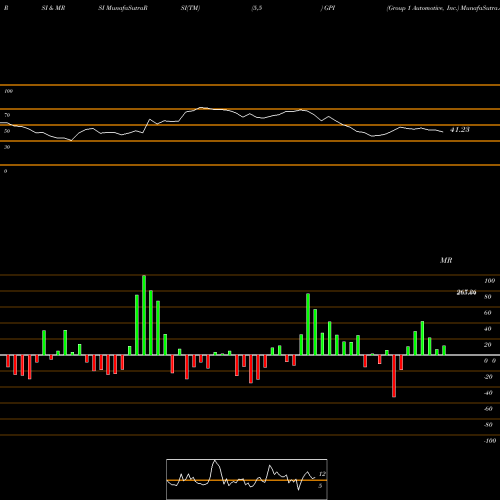Click the MR axis label 80
Screen dimensions: 500x500
click(x=488, y=297)
